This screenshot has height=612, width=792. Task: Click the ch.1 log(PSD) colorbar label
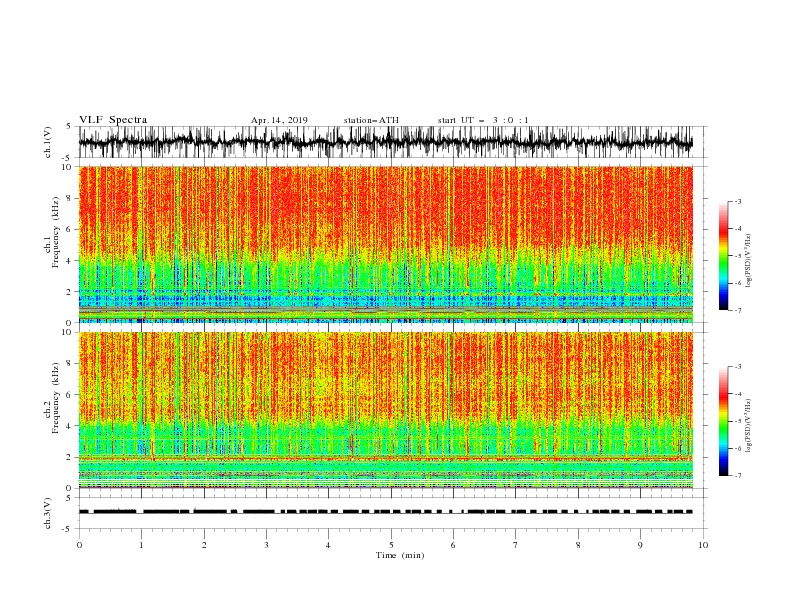click(750, 261)
